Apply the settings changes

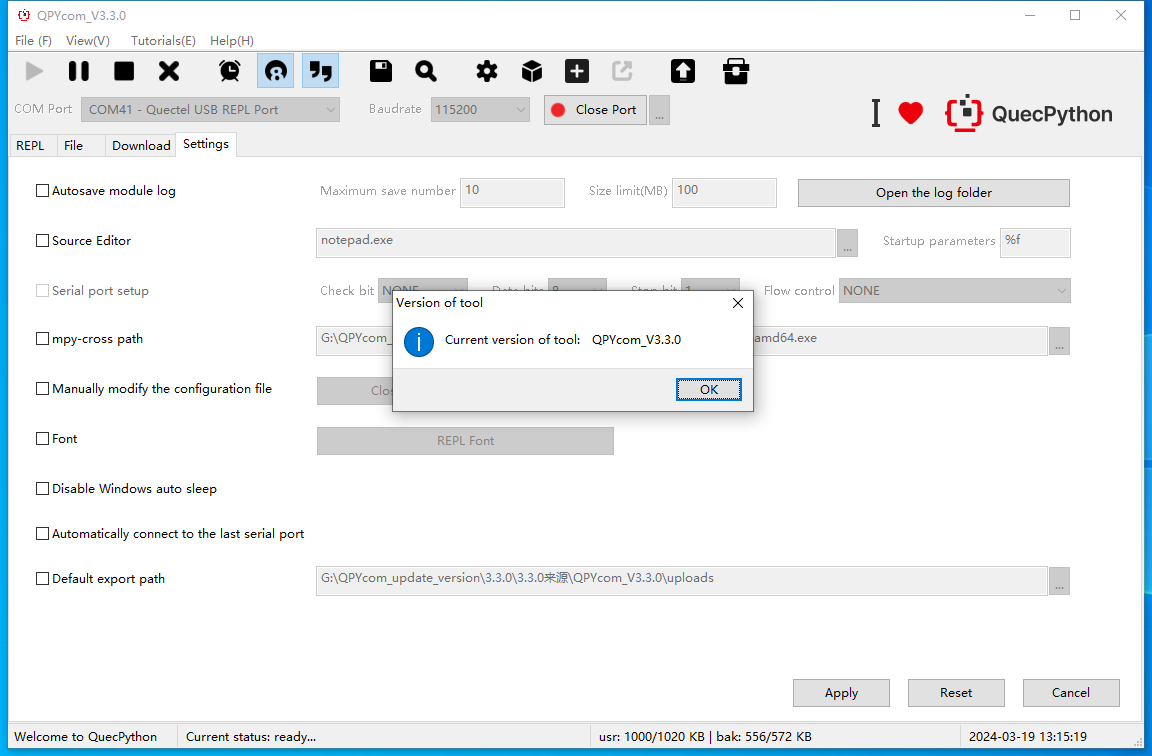point(841,693)
